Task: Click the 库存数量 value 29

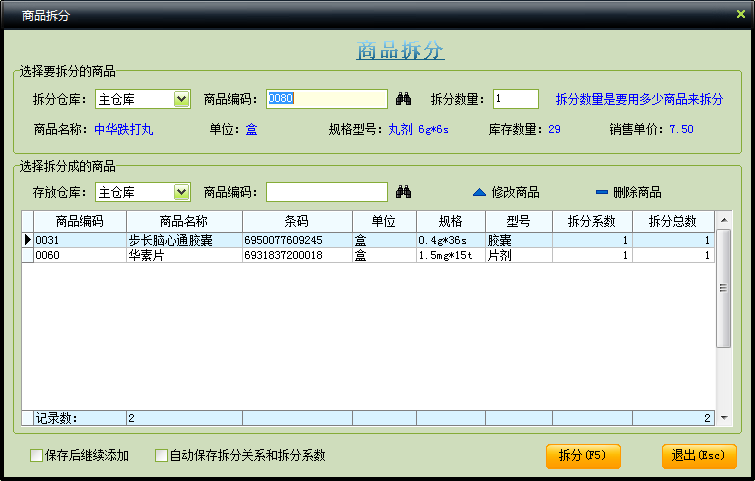Action: click(x=554, y=130)
